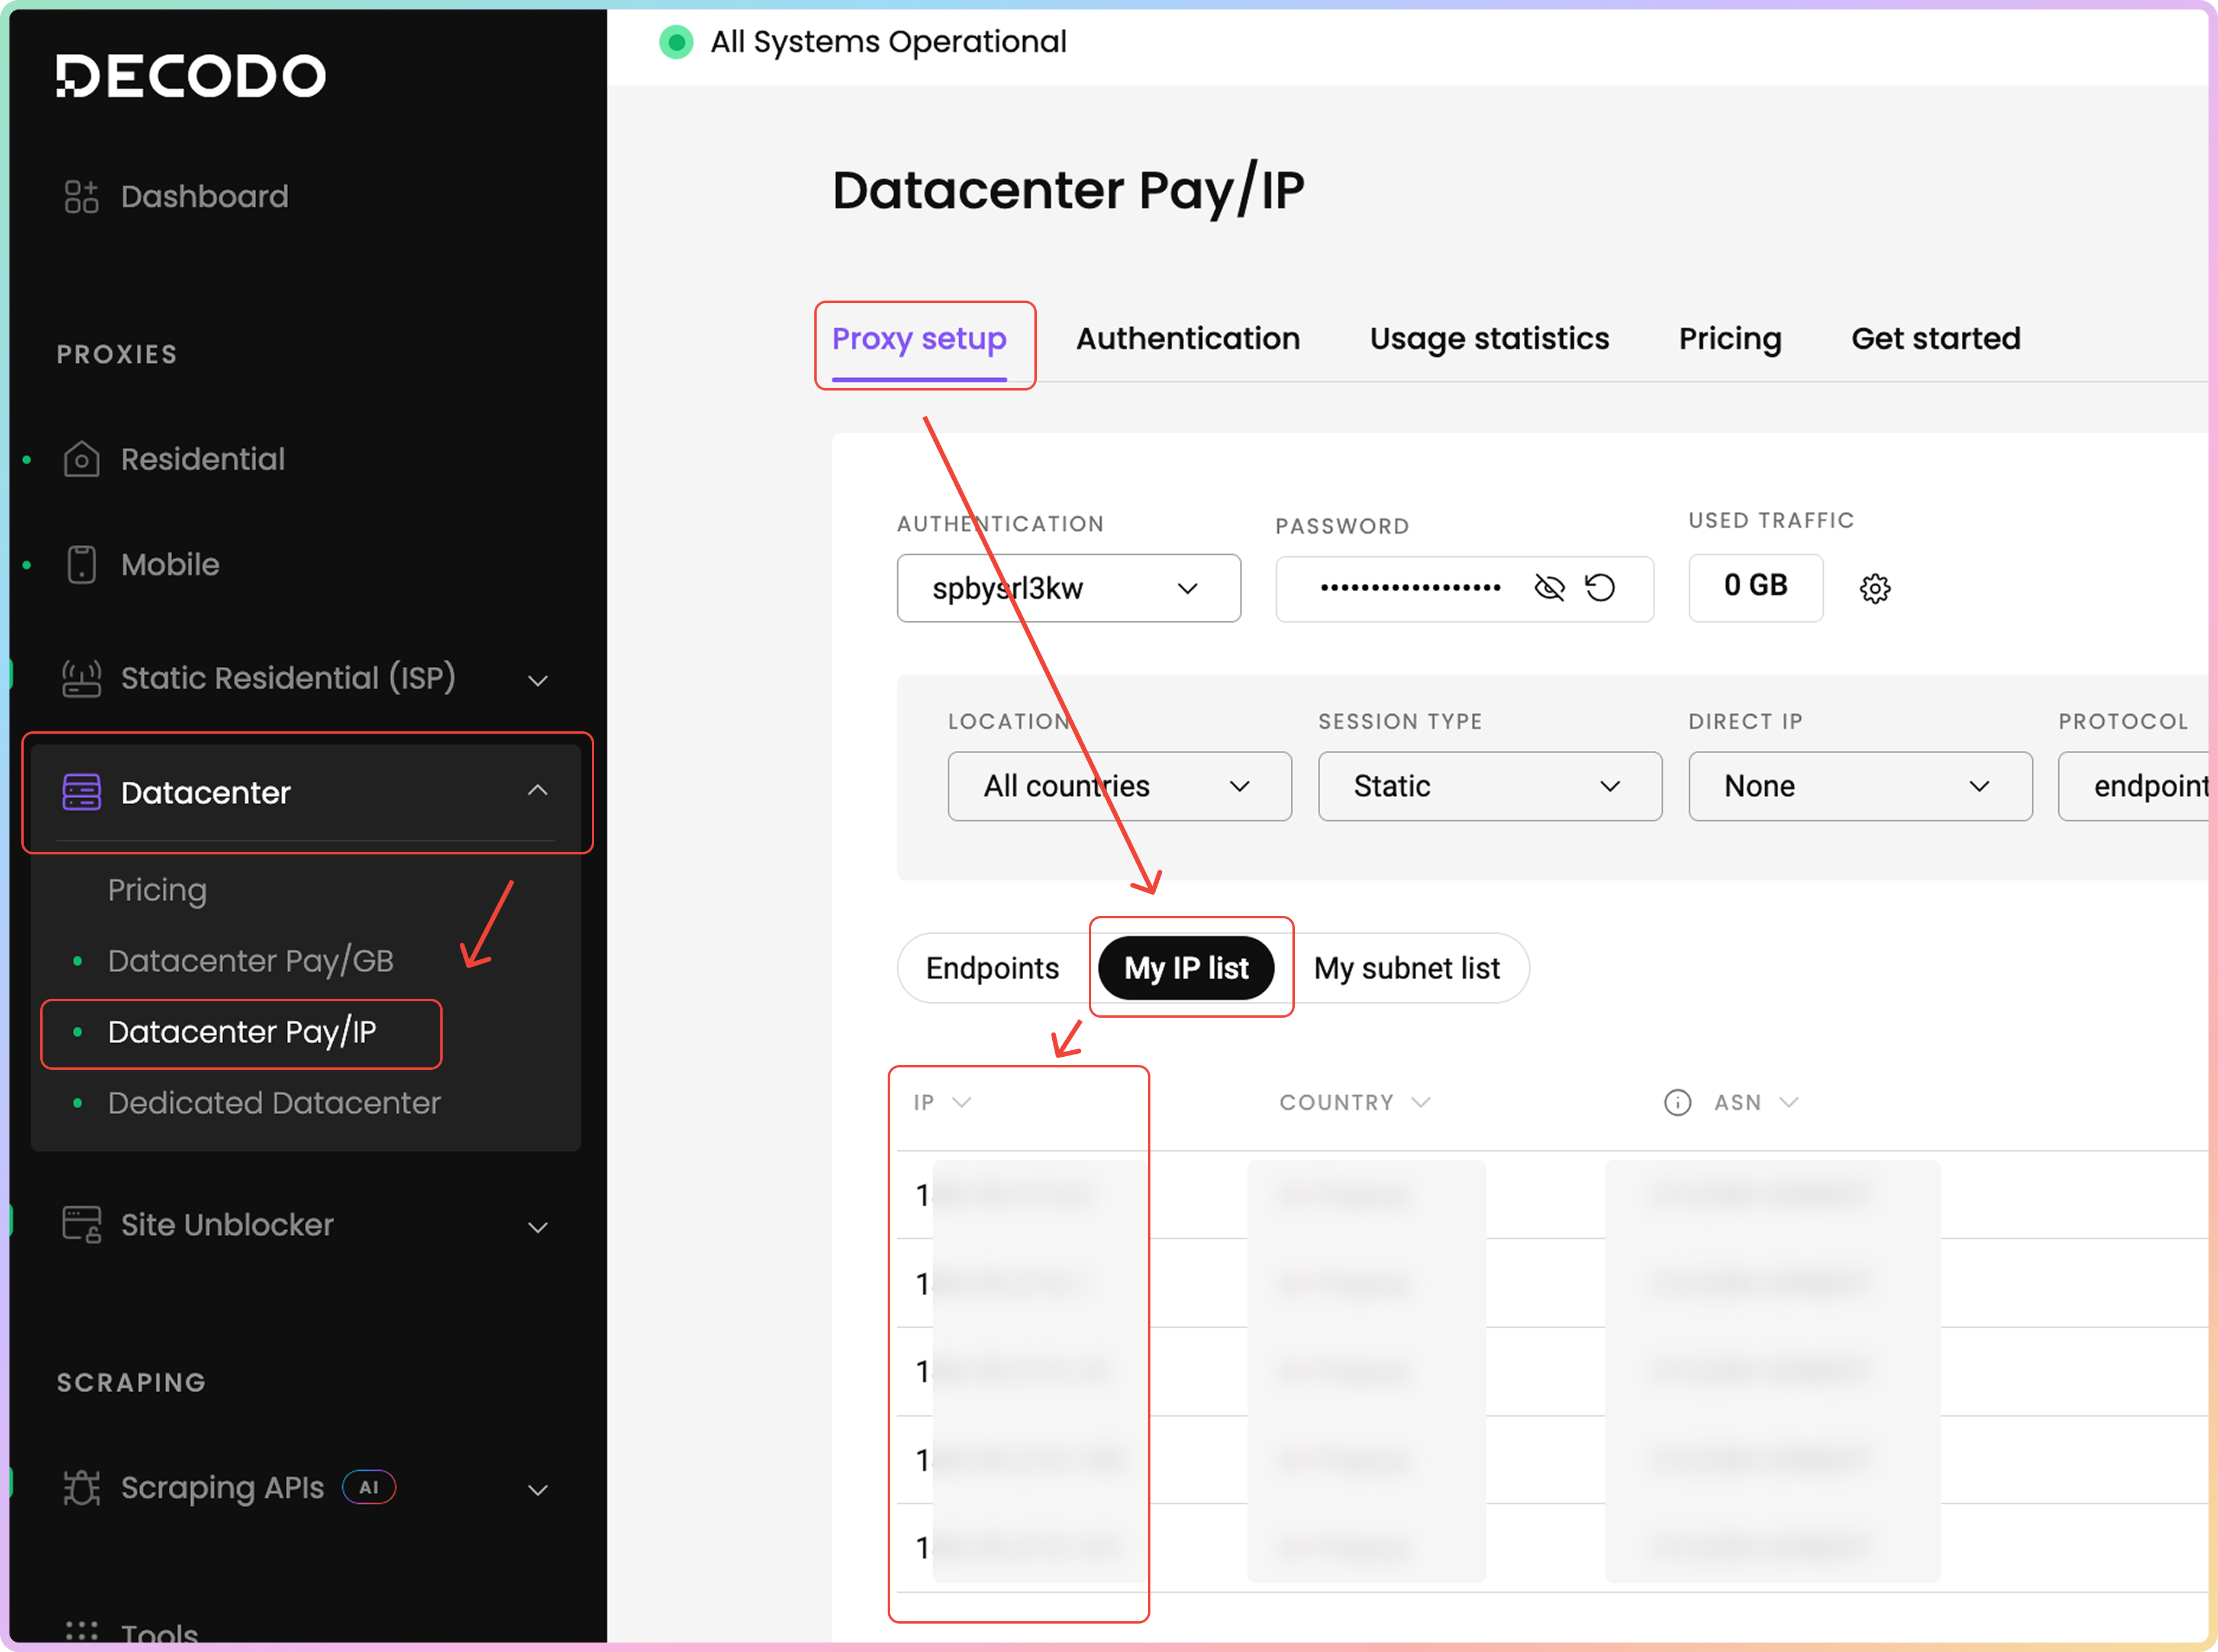Image resolution: width=2218 pixels, height=1652 pixels.
Task: Open the Authentication tab
Action: 1187,339
